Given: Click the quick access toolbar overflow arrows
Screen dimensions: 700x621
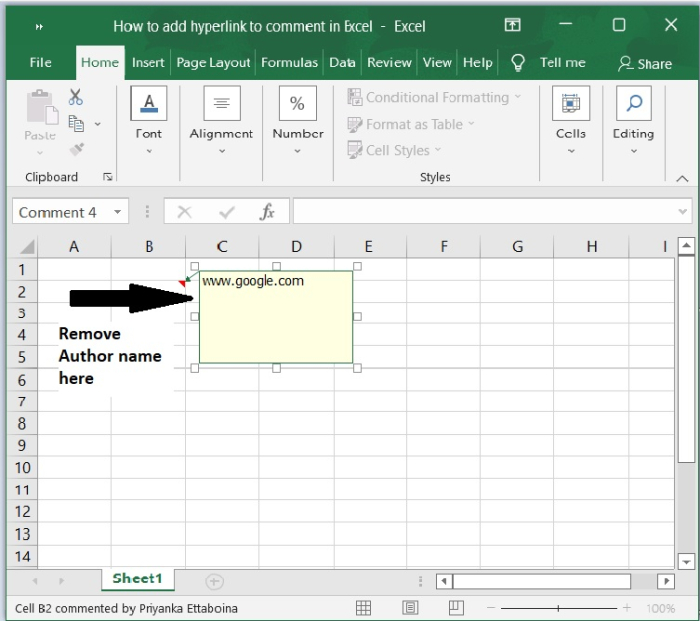Looking at the screenshot, I should 39,27.
